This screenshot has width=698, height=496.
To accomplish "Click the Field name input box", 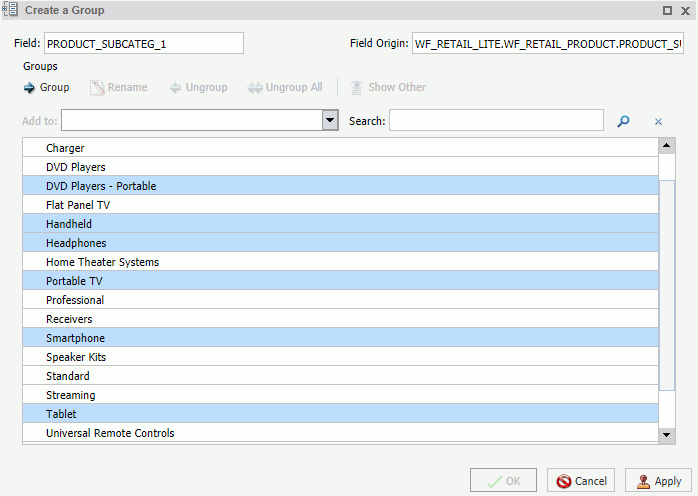I will [144, 43].
